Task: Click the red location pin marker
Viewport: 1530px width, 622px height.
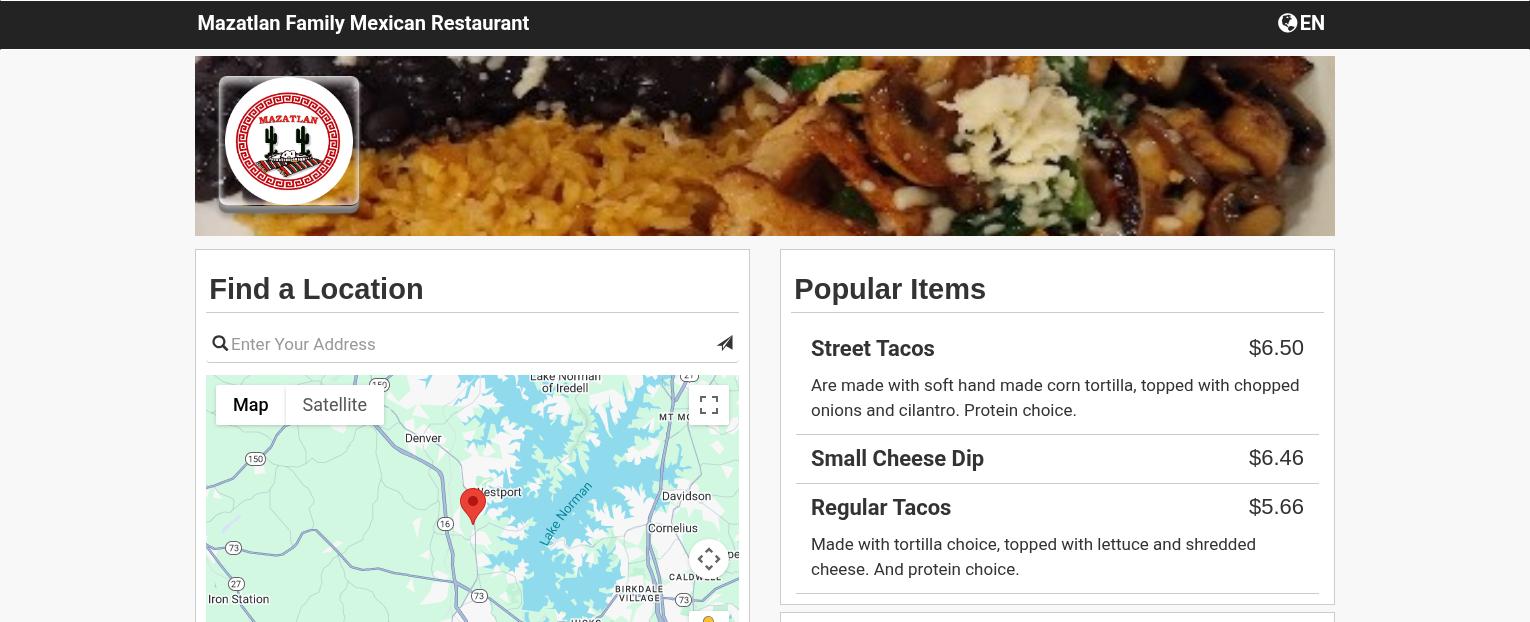Action: (x=473, y=505)
